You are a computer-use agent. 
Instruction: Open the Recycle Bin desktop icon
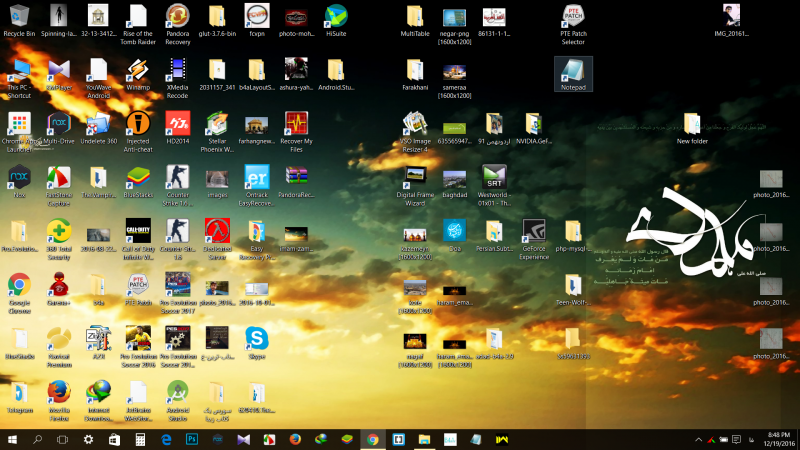tap(19, 16)
